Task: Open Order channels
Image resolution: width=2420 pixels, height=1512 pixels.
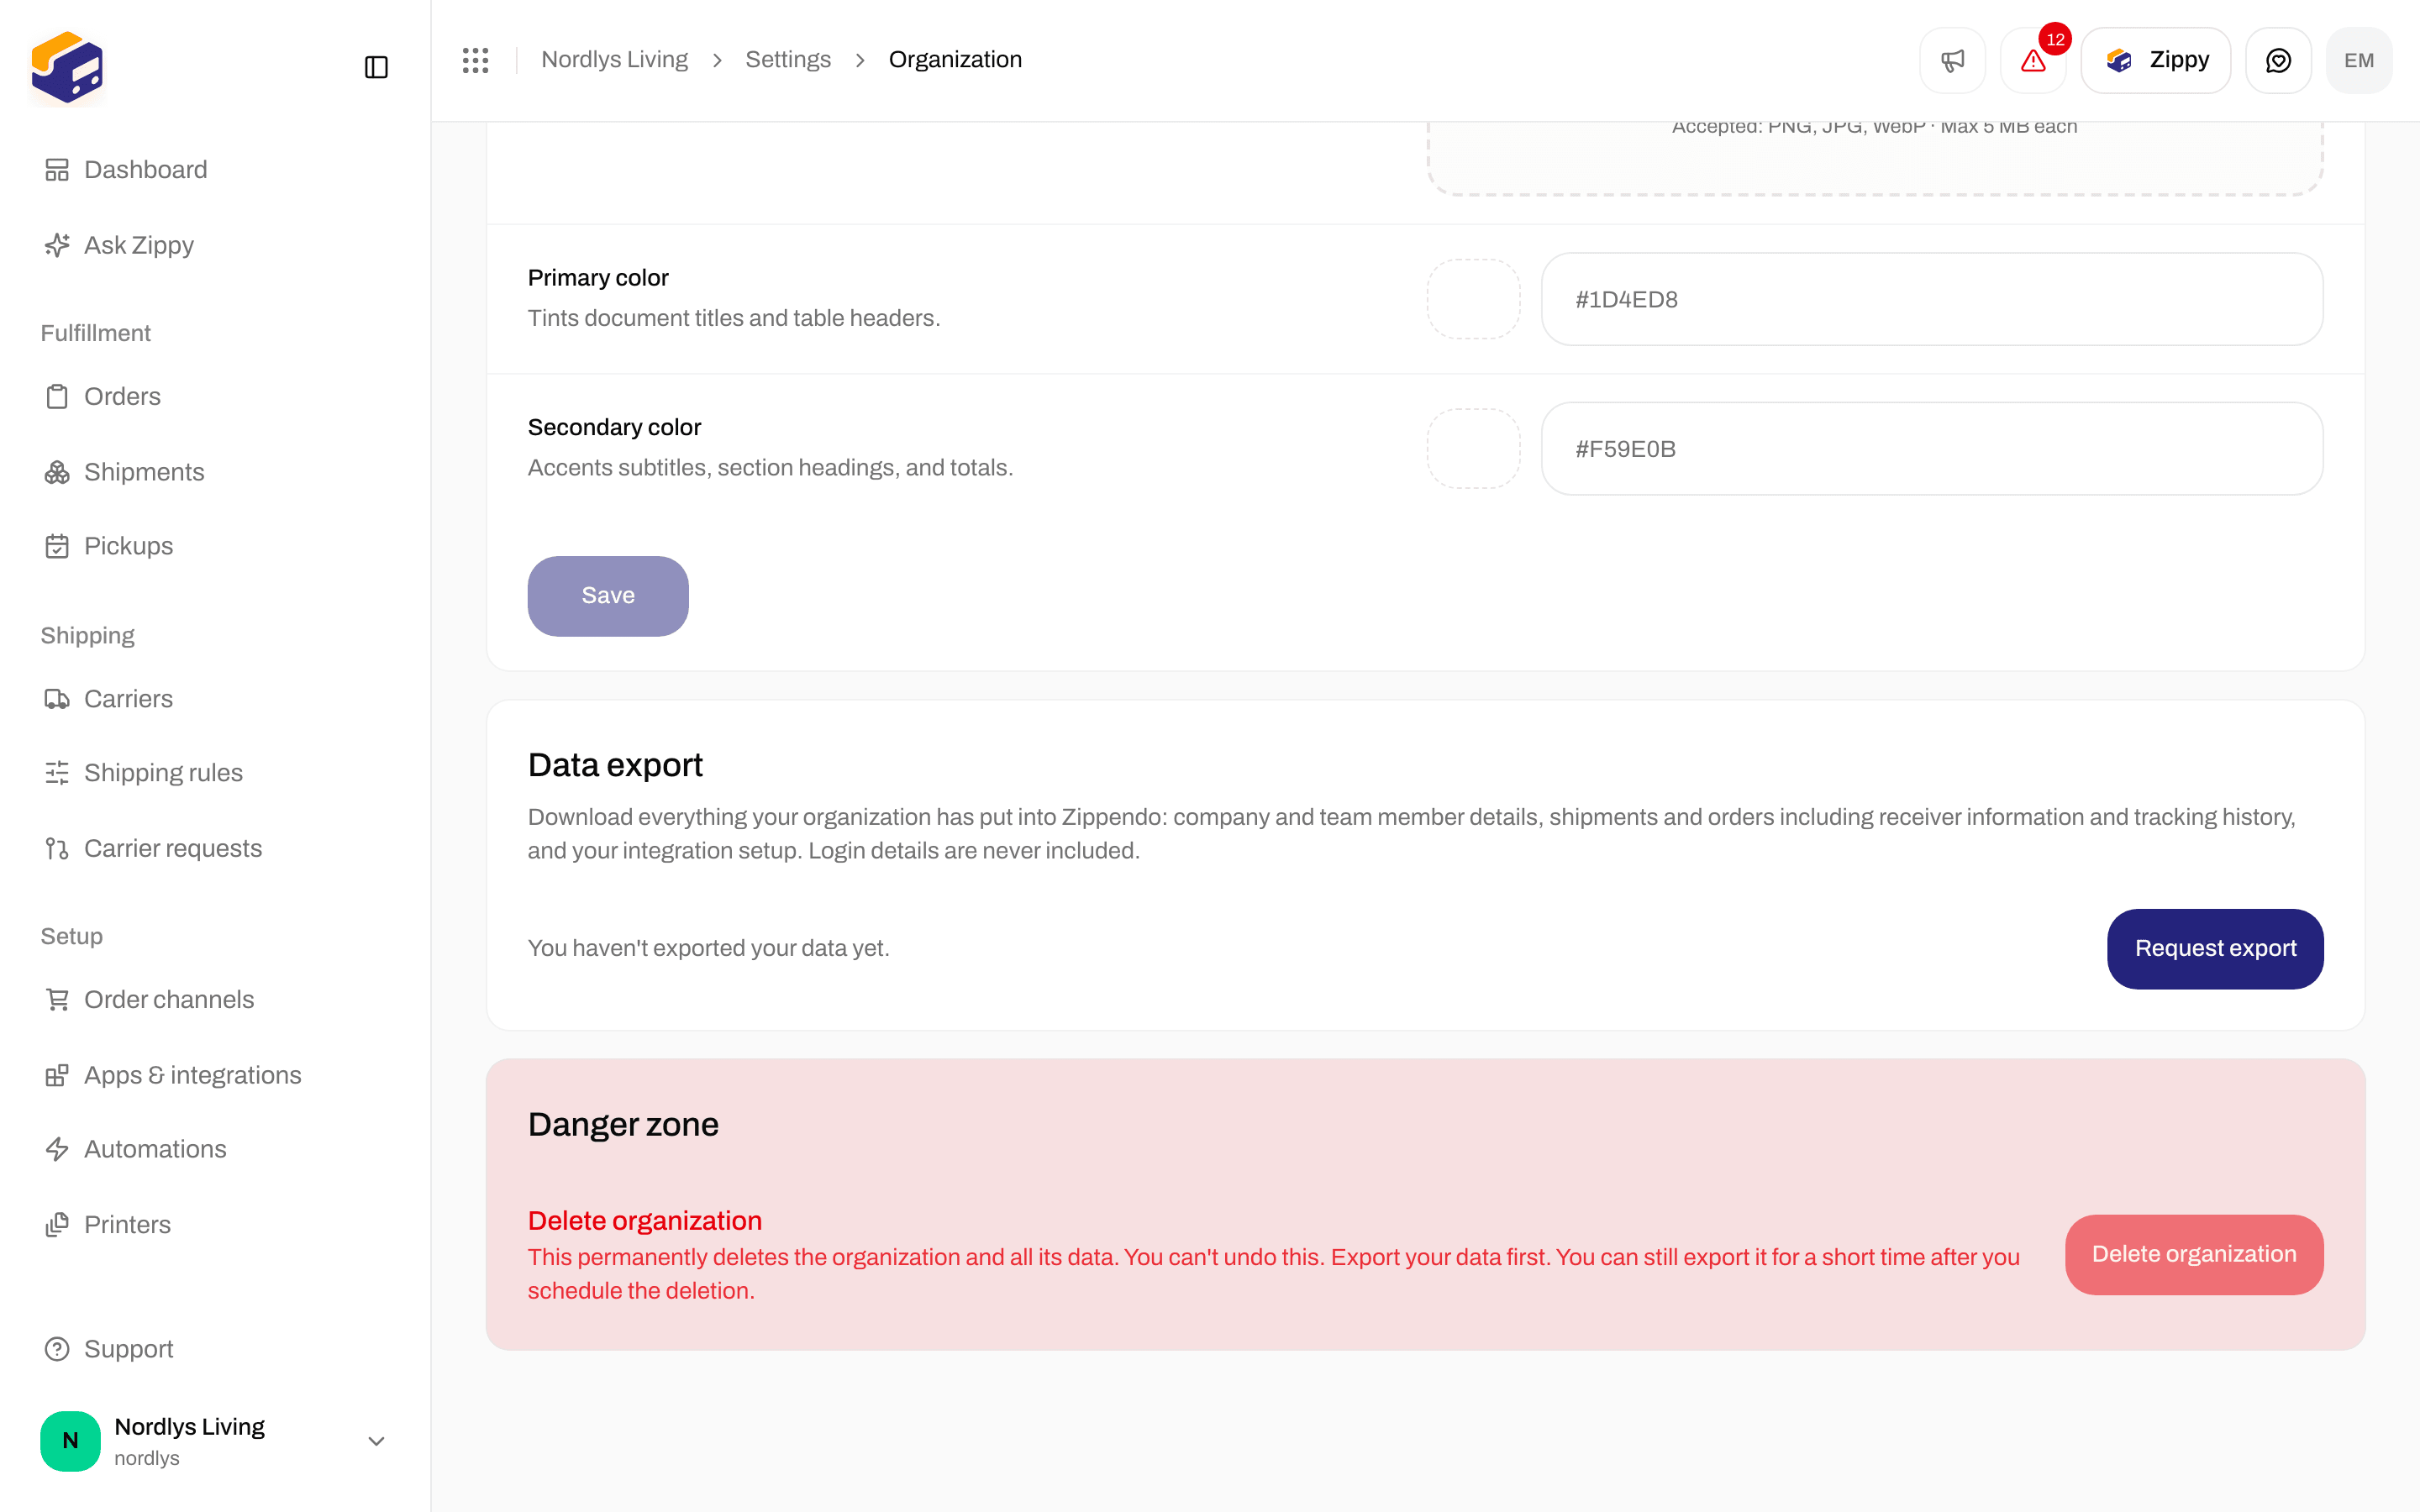Action: (149, 999)
